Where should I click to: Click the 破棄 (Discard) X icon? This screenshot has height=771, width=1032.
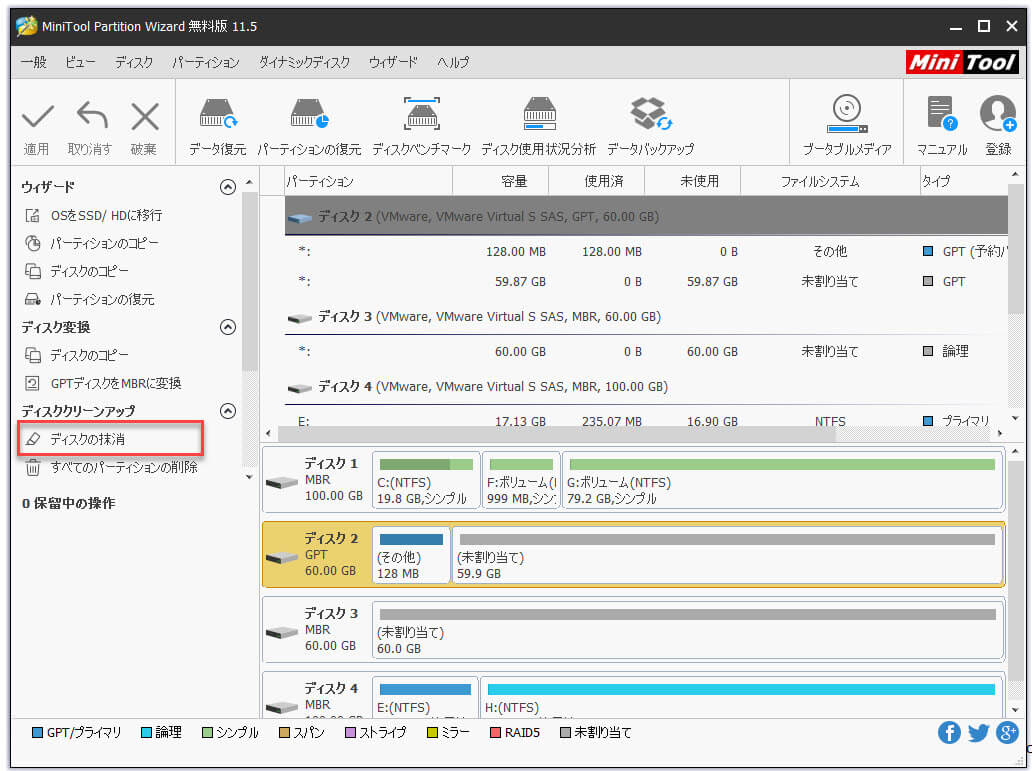(144, 122)
